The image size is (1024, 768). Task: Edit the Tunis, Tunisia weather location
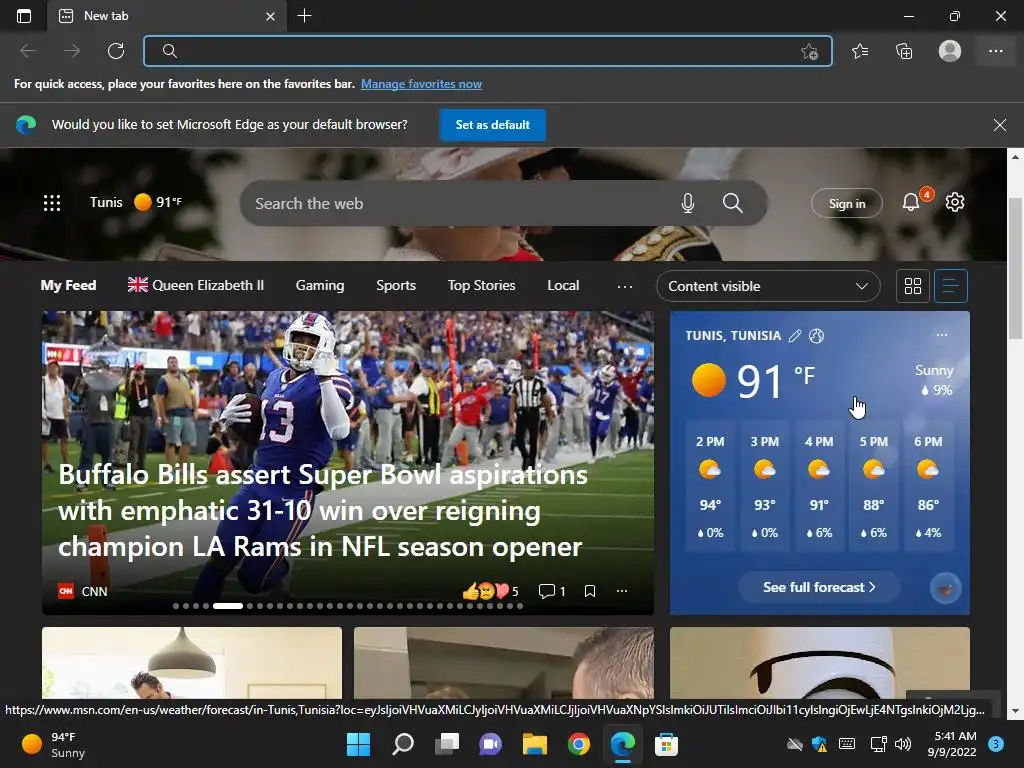coord(795,336)
